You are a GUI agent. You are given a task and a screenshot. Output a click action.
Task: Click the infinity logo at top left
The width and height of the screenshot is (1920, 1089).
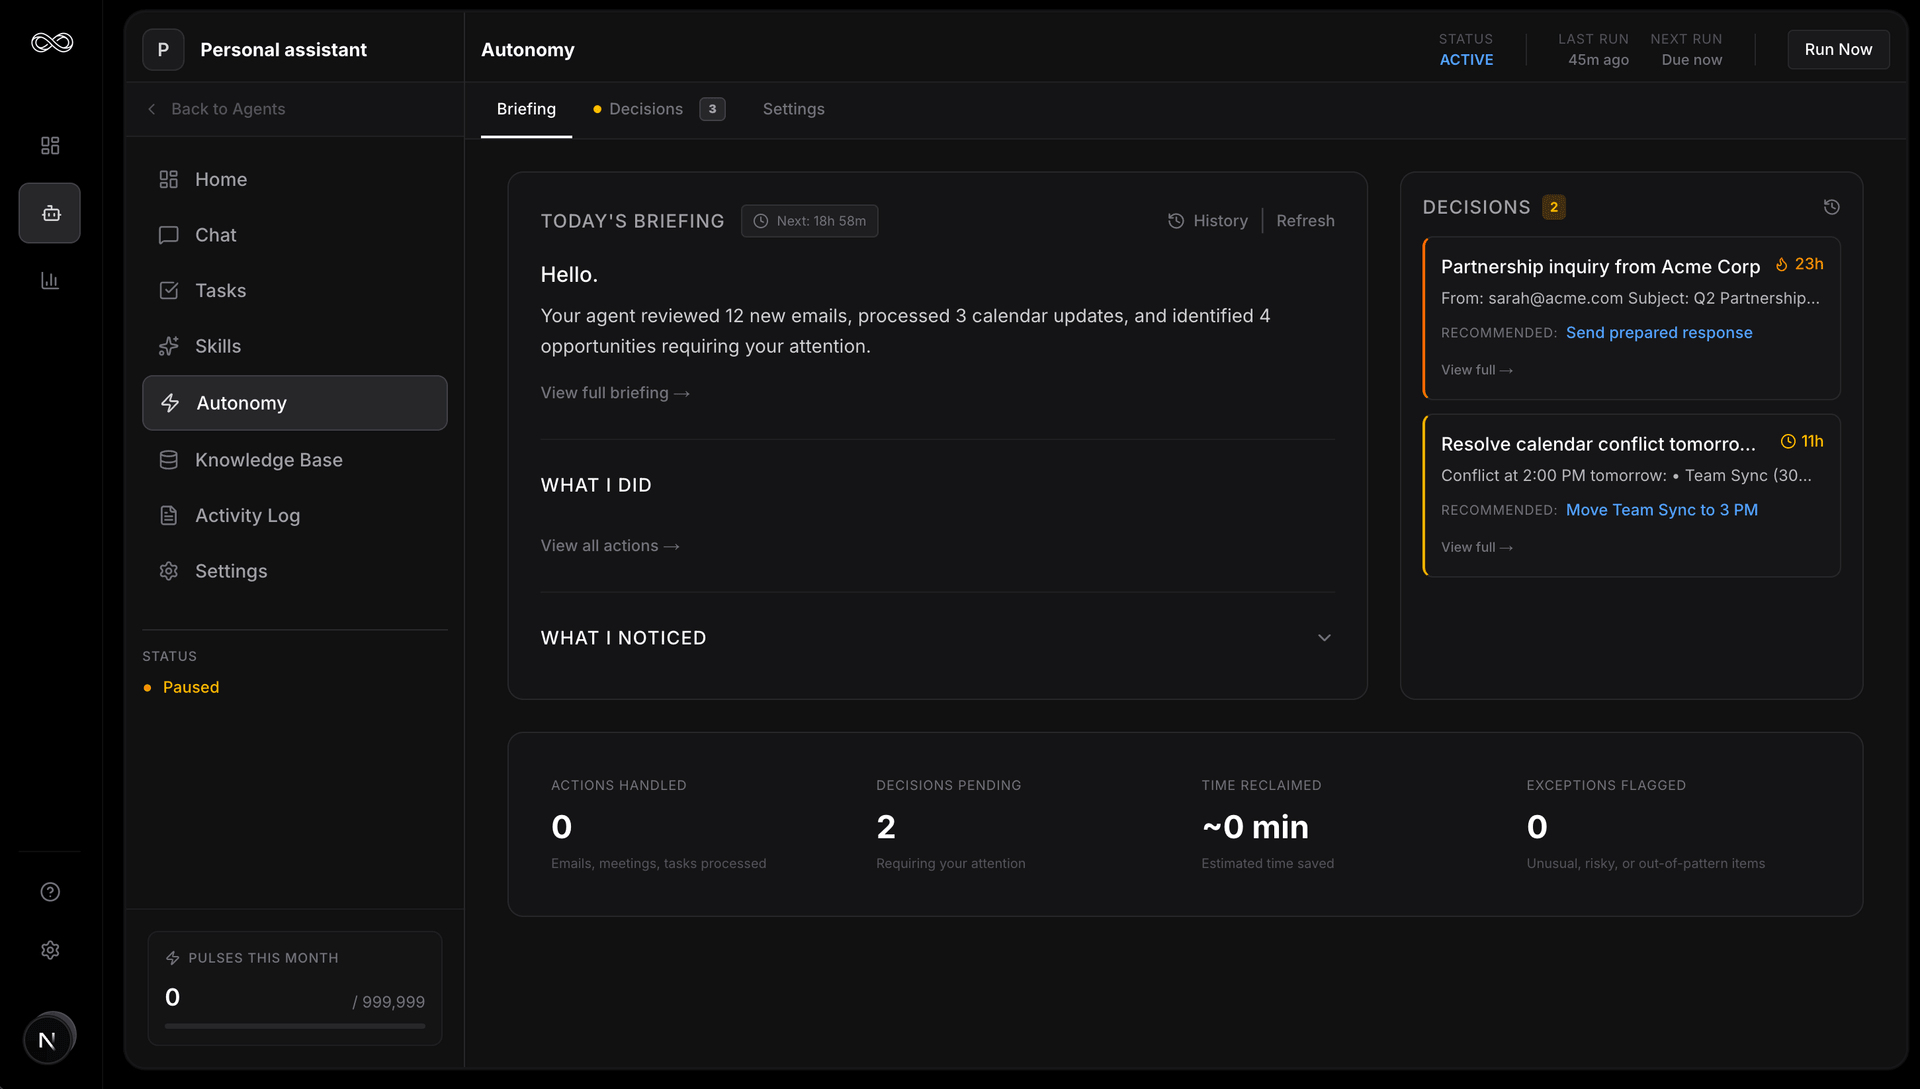(51, 42)
